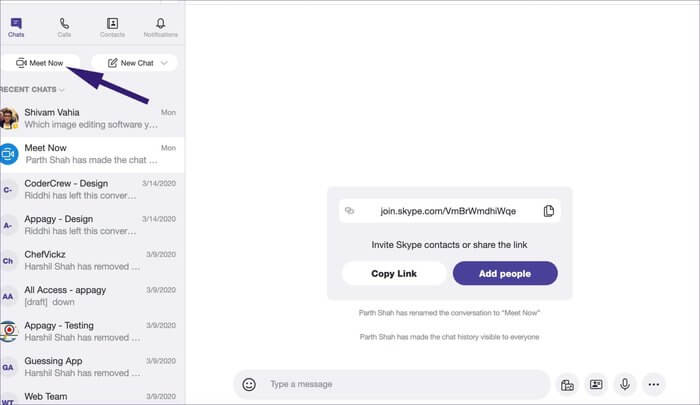Open the Calls tab phone icon
This screenshot has height=405, width=700.
(64, 23)
